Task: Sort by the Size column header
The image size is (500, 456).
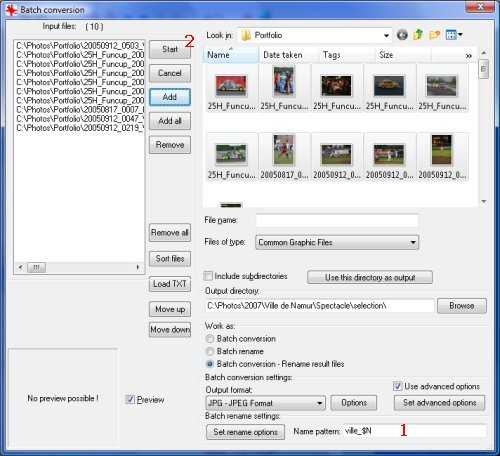Action: pos(403,55)
